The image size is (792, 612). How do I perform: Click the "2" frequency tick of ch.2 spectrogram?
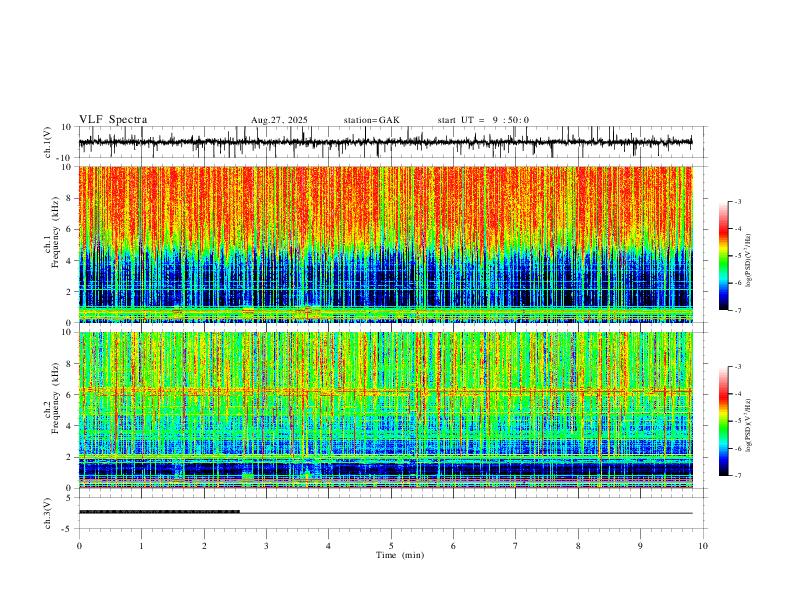tap(70, 457)
